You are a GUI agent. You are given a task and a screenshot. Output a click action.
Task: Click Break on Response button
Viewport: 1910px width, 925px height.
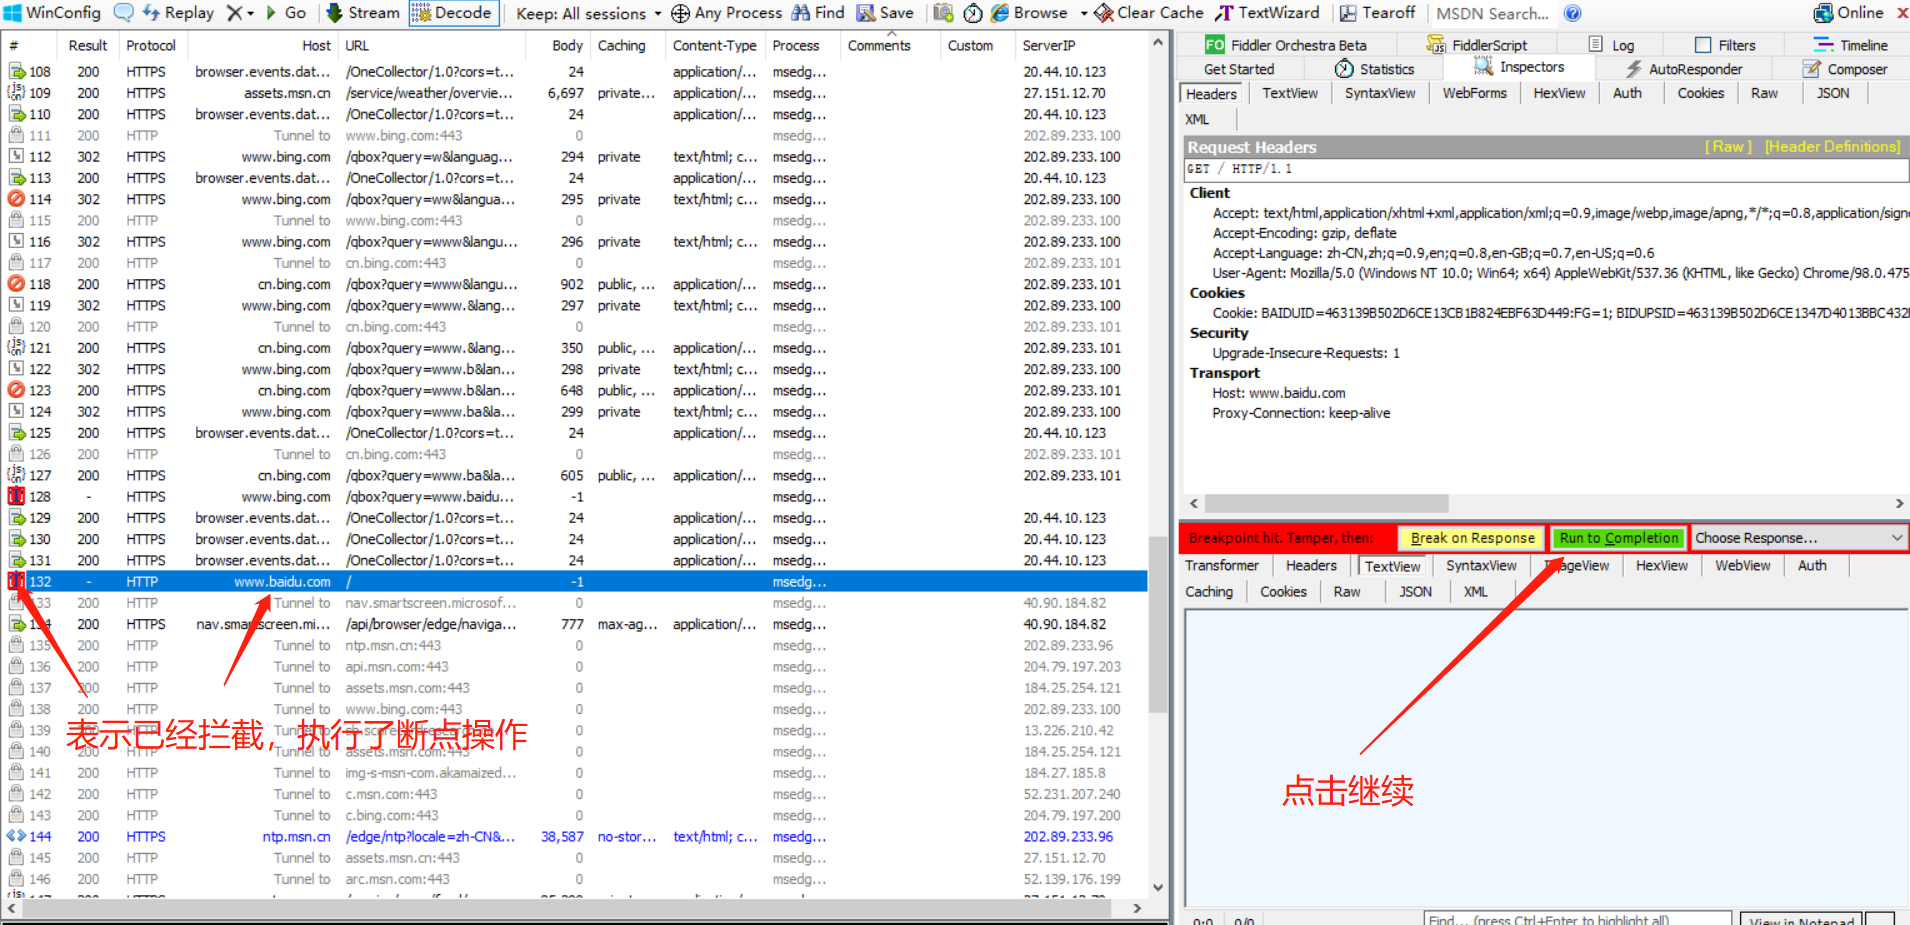click(1472, 538)
